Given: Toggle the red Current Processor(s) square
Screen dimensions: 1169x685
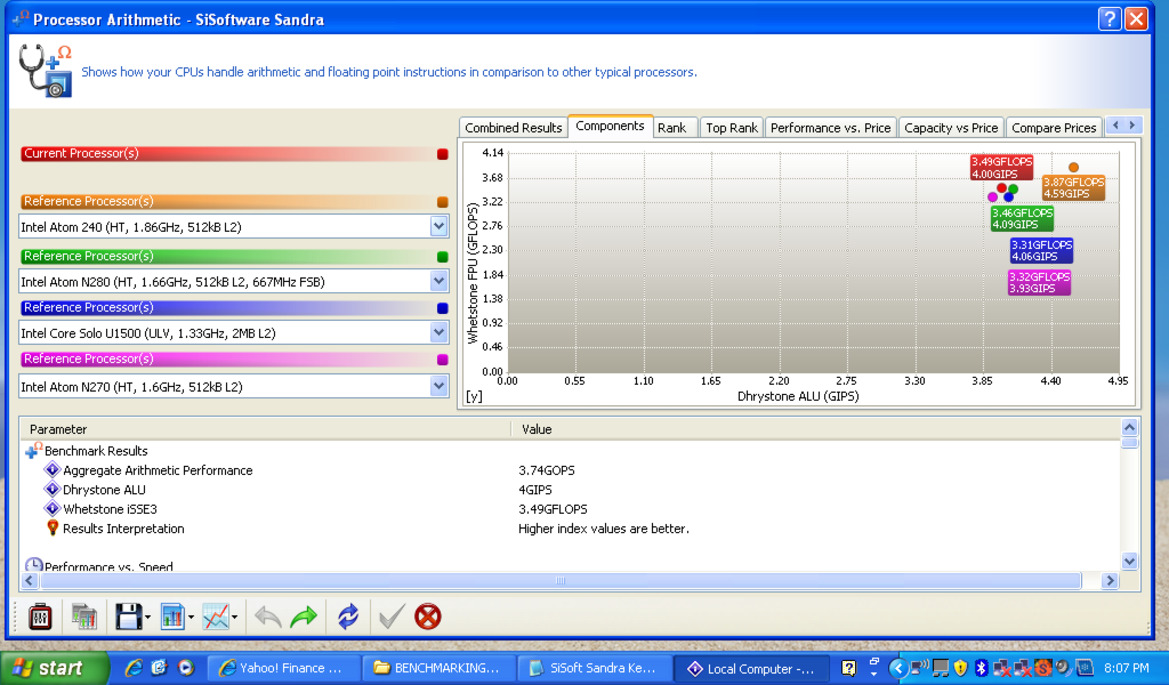Looking at the screenshot, I should (442, 154).
